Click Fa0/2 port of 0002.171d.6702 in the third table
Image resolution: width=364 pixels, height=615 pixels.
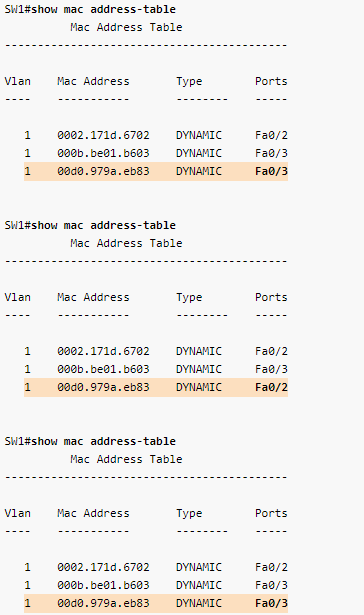[271, 567]
